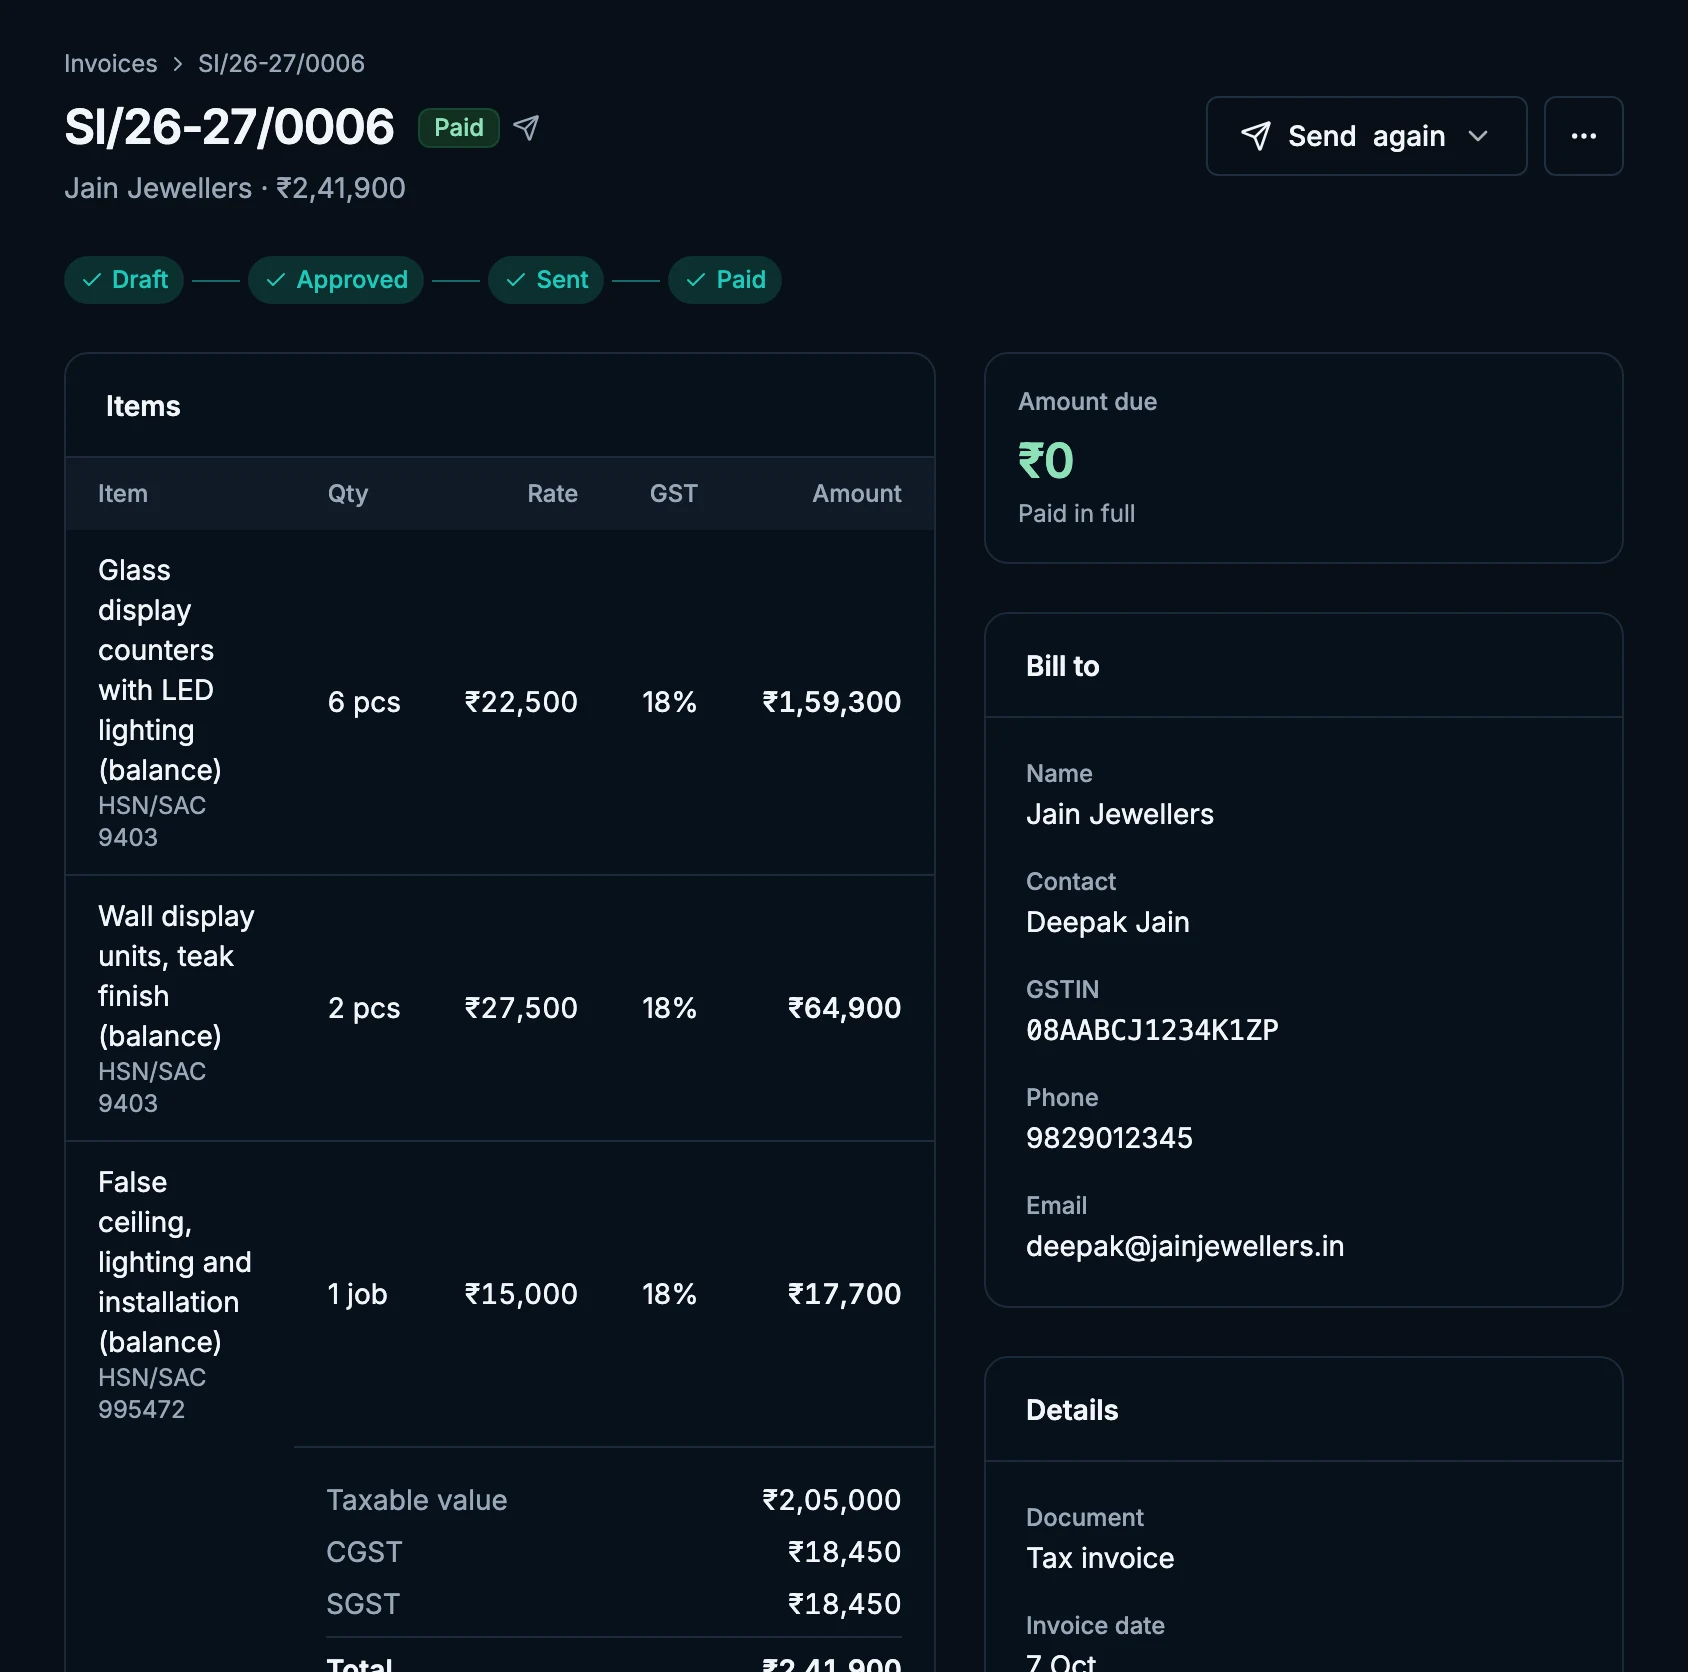Click the Glass display counters item name
Viewport: 1688px width, 1672px height.
[160, 670]
